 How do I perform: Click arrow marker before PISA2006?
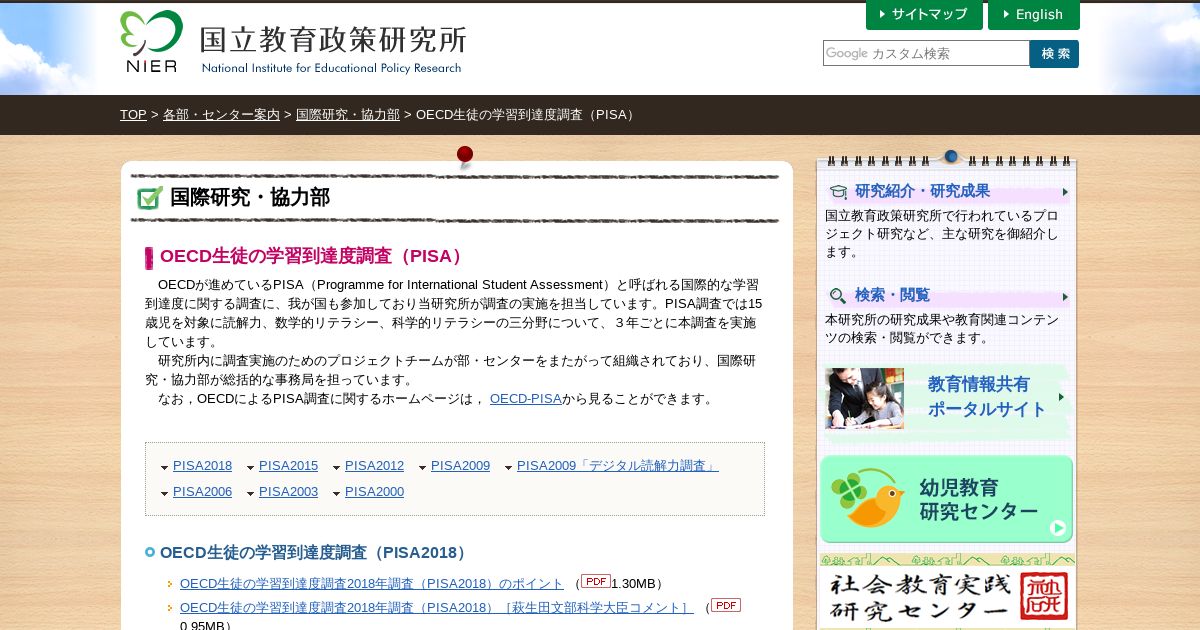pos(164,493)
